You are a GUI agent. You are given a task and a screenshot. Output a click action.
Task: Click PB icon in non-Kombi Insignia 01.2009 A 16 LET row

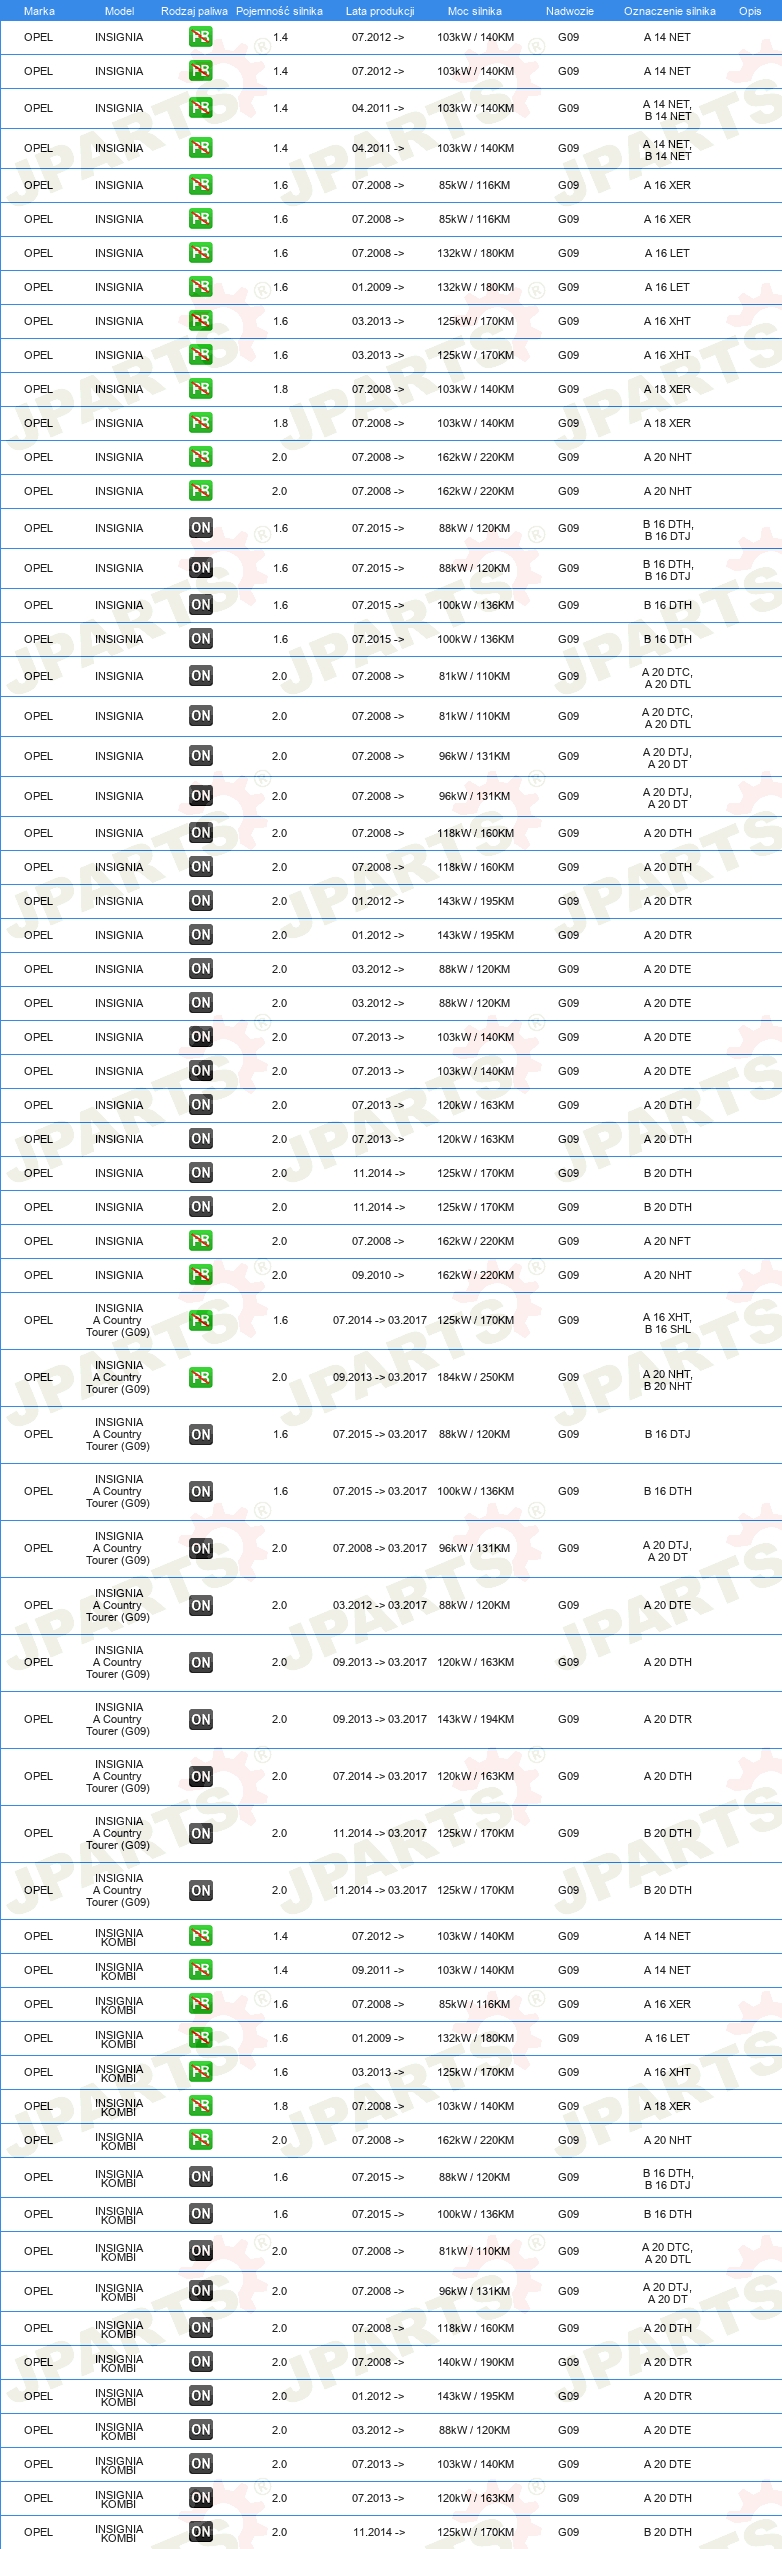(200, 287)
